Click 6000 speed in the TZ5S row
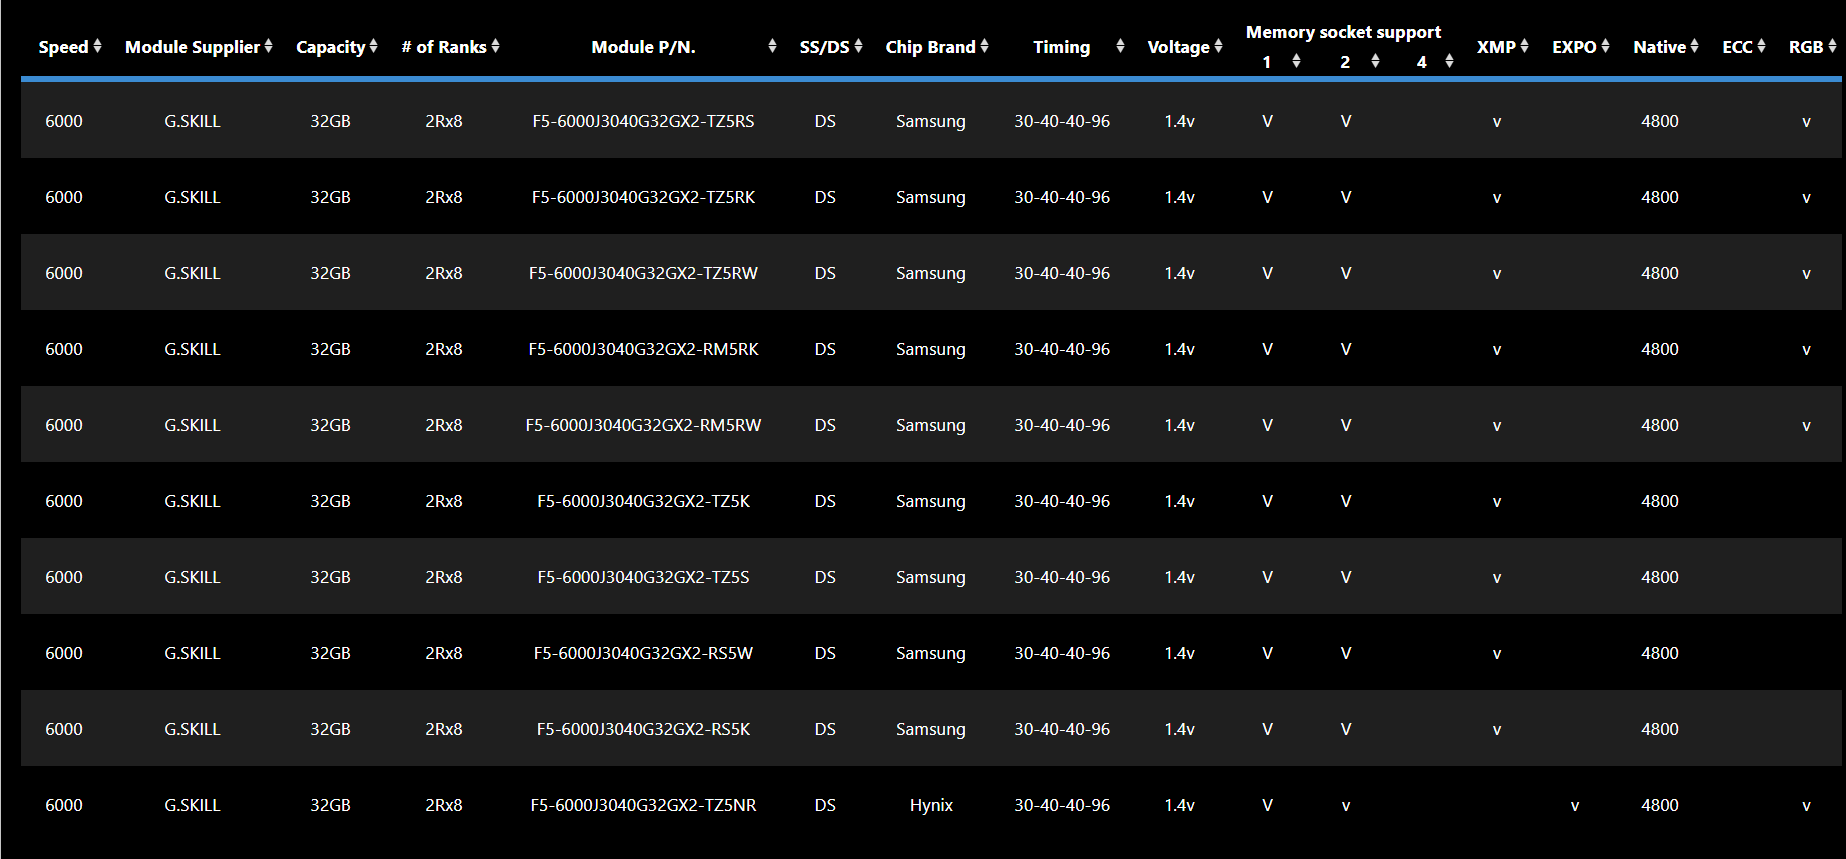The width and height of the screenshot is (1846, 859). pyautogui.click(x=64, y=577)
